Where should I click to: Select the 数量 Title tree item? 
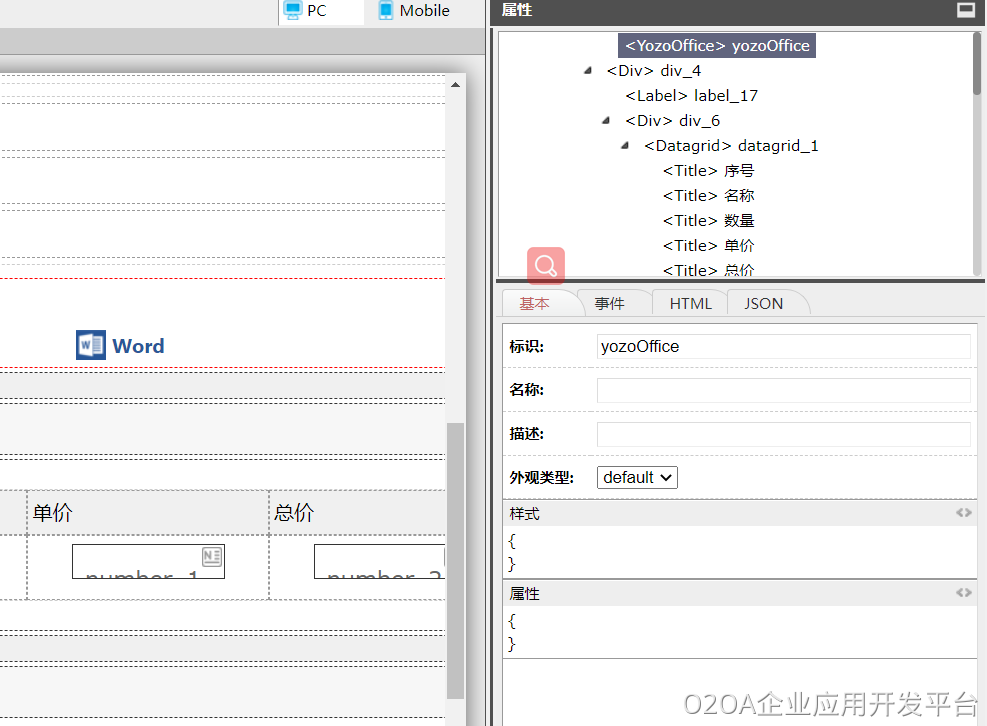708,221
